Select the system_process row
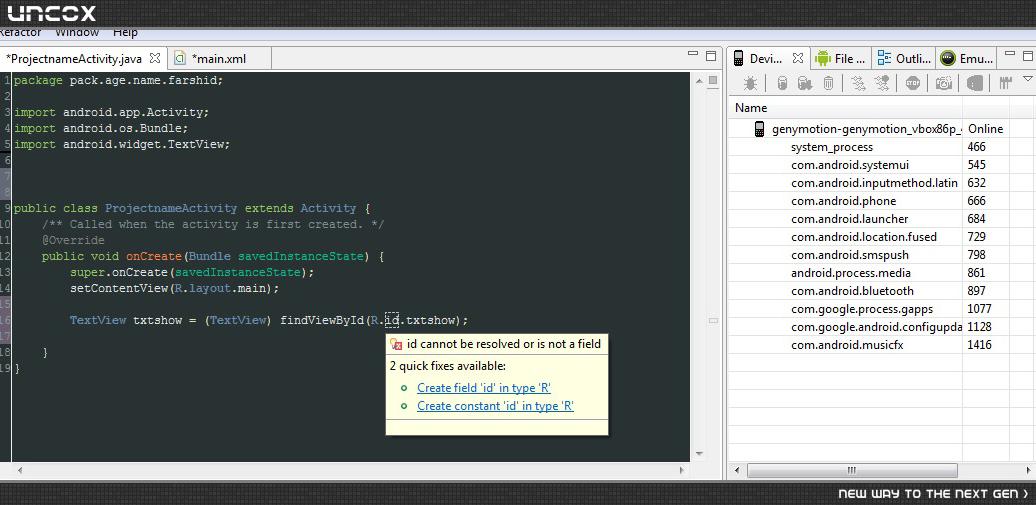1036x505 pixels. click(832, 147)
